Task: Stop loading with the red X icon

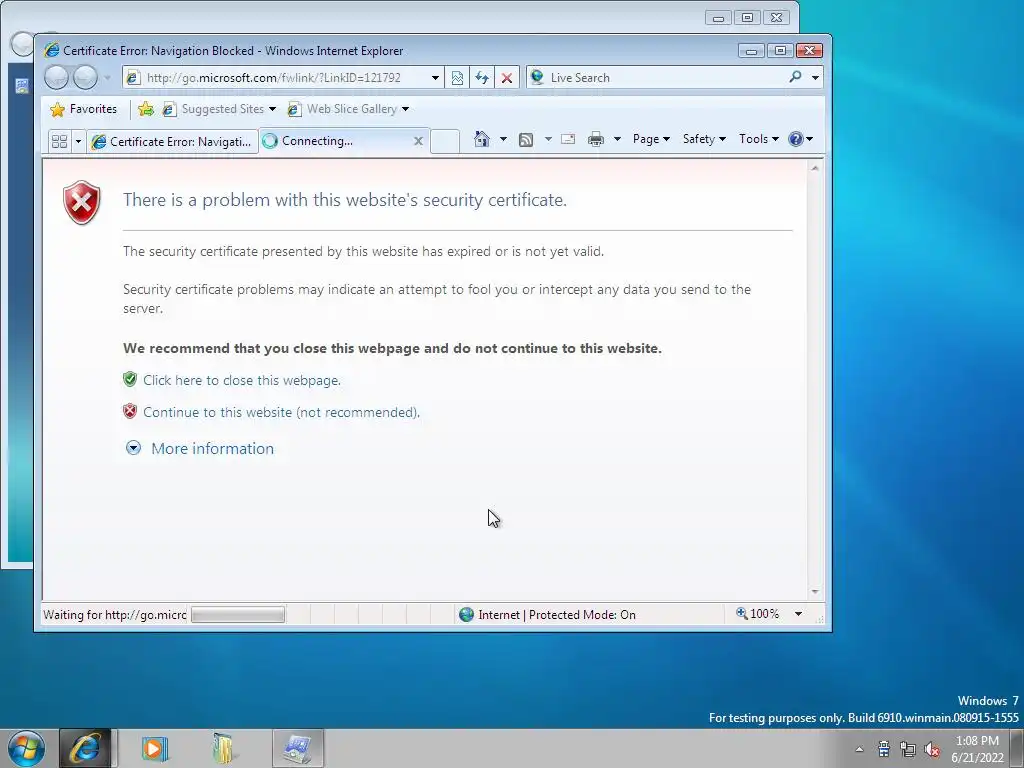Action: pos(507,78)
